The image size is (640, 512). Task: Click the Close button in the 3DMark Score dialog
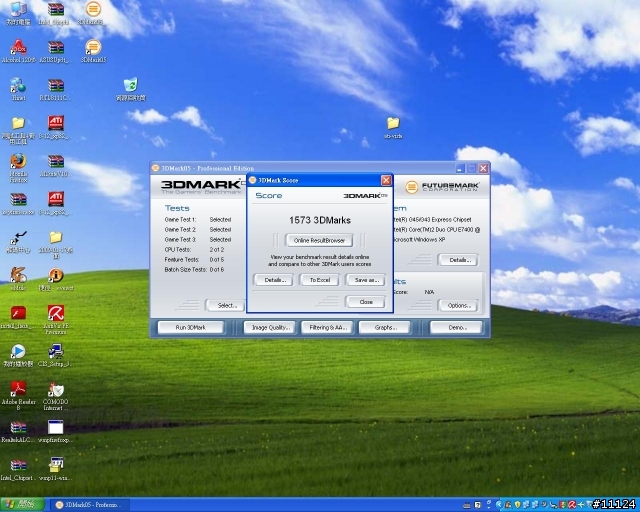click(366, 302)
